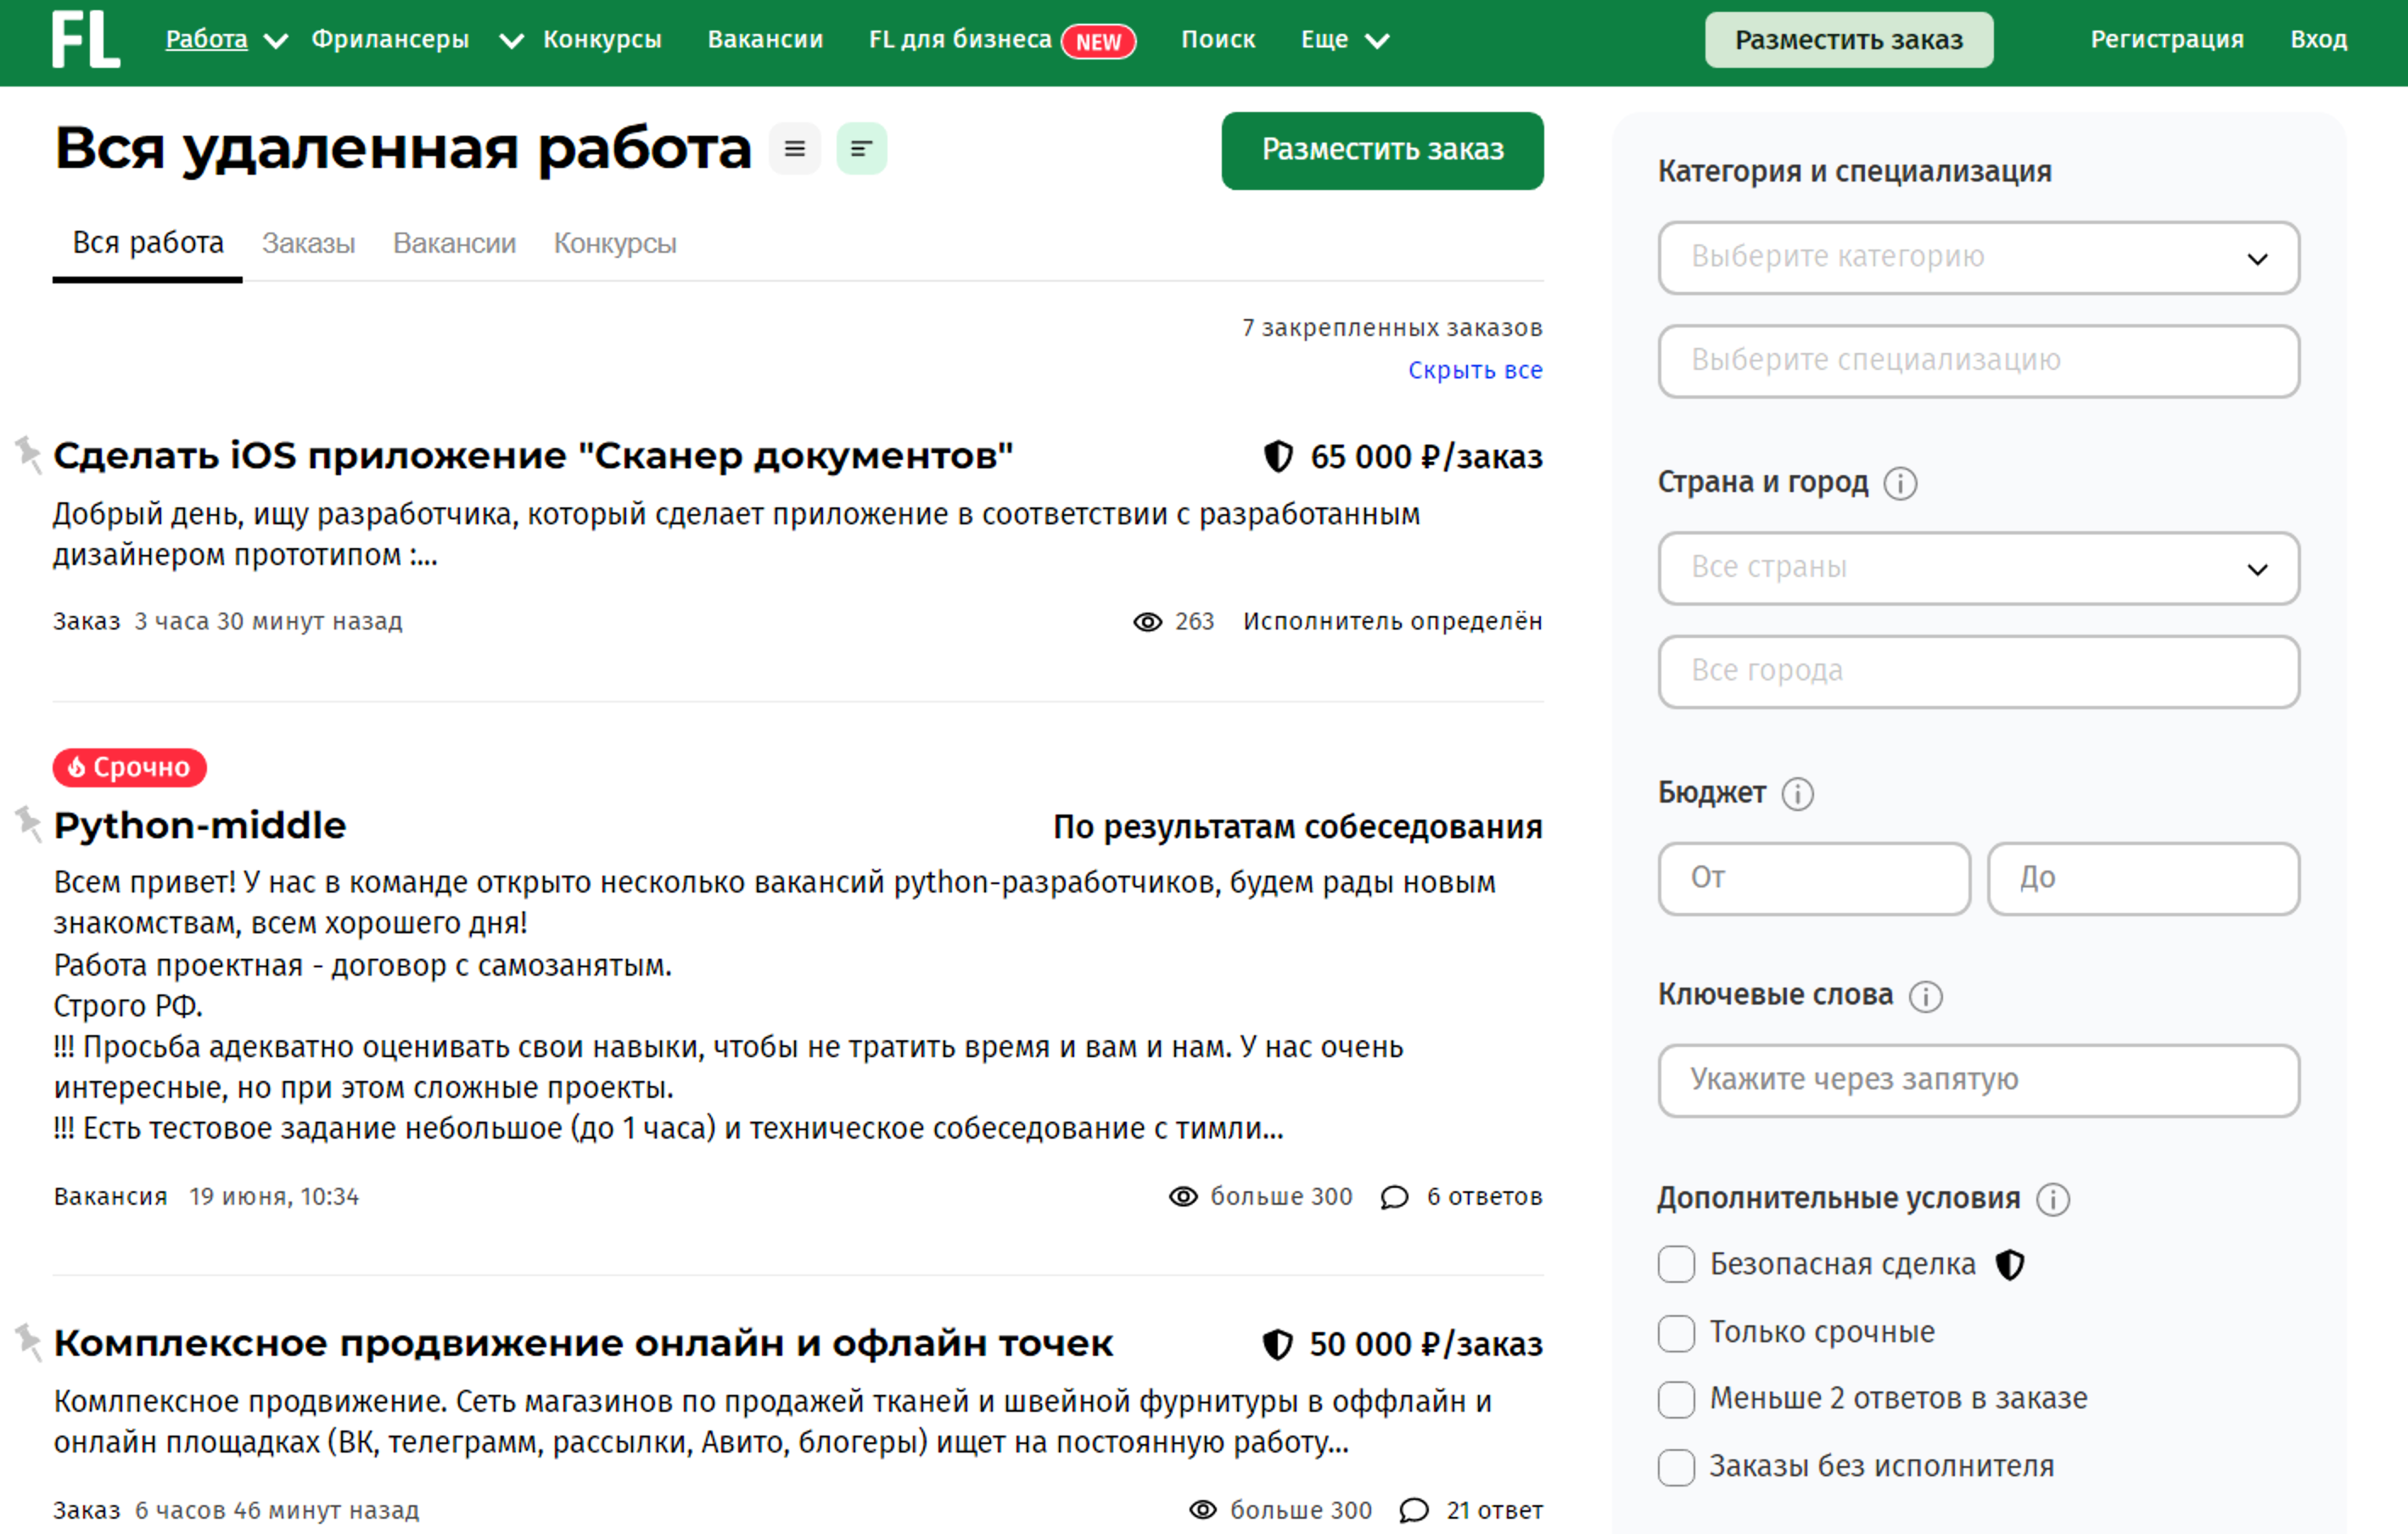Open FL для бизнеса menu item
Screen dimensions: 2408x1534
point(960,39)
